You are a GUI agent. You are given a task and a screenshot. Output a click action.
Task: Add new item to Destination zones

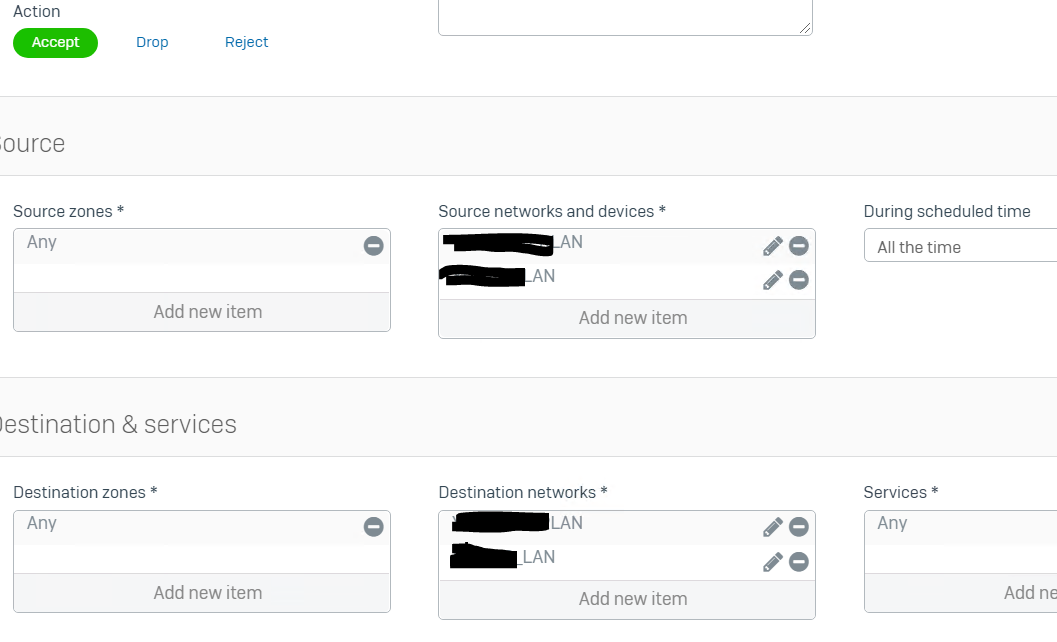[x=202, y=593]
